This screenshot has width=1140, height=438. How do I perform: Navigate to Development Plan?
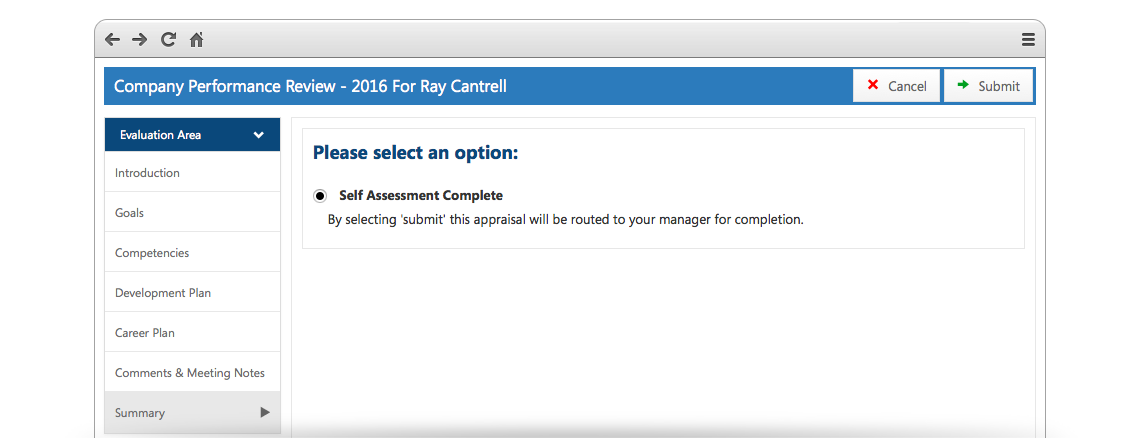pos(163,293)
